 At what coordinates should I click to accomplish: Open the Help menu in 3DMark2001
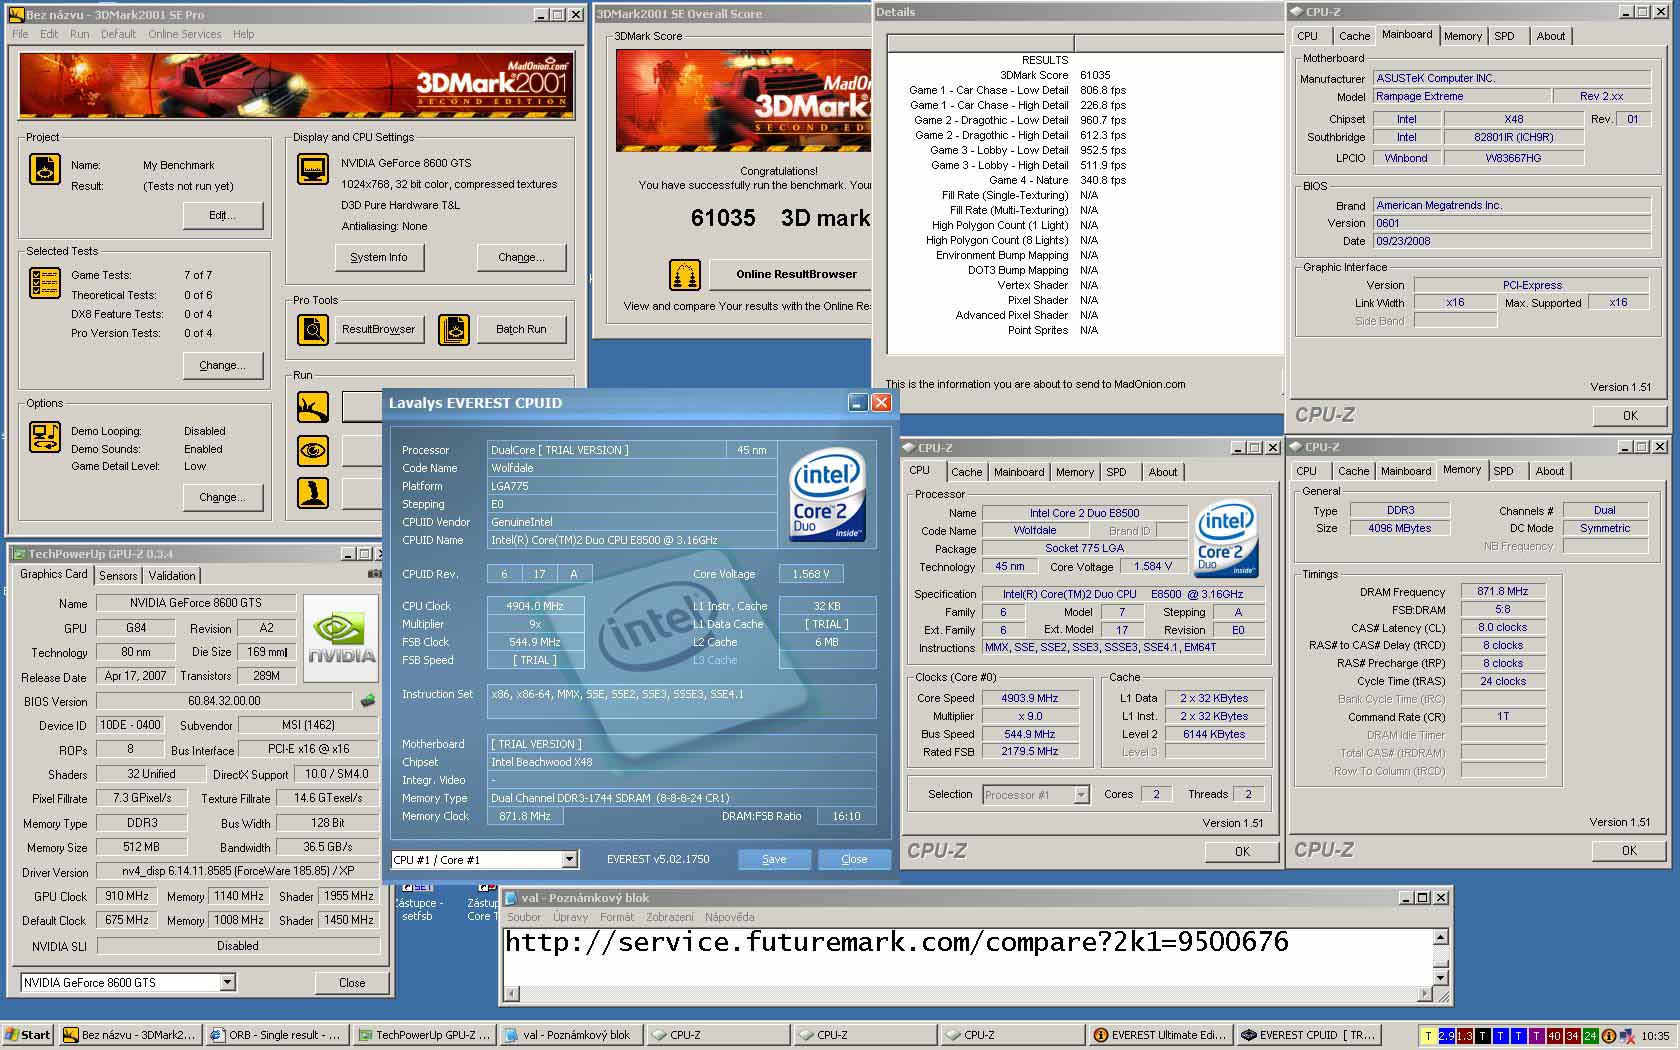coord(243,34)
